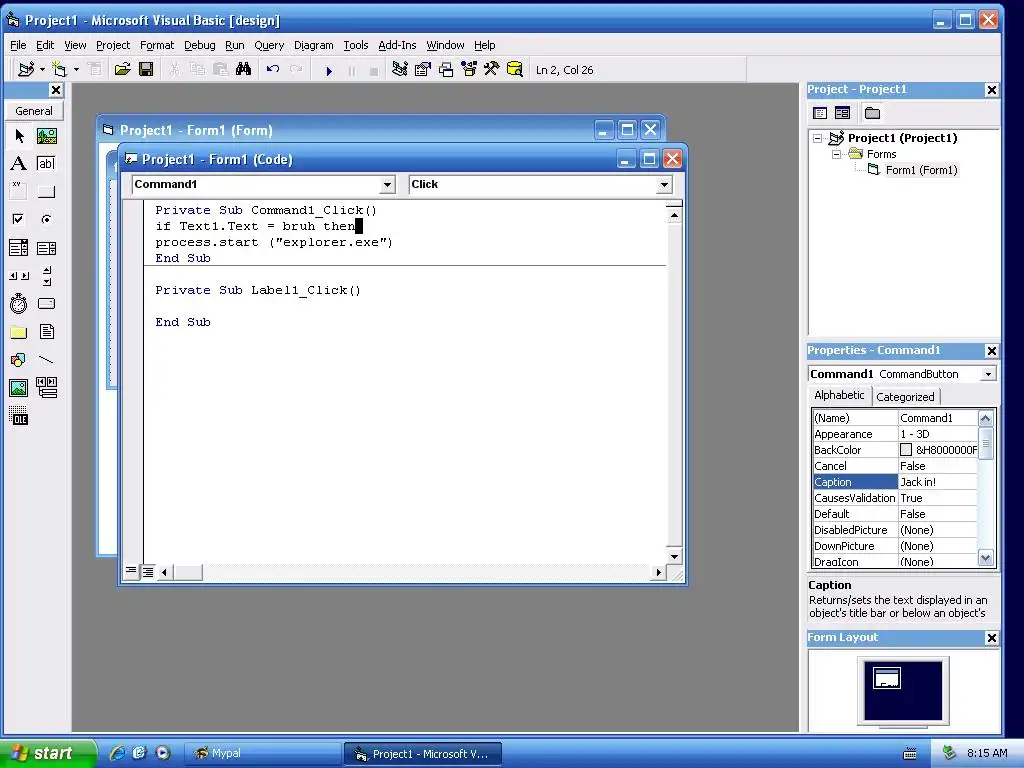The image size is (1024, 768).
Task: Switch code window to Full Module View
Action: coord(148,572)
